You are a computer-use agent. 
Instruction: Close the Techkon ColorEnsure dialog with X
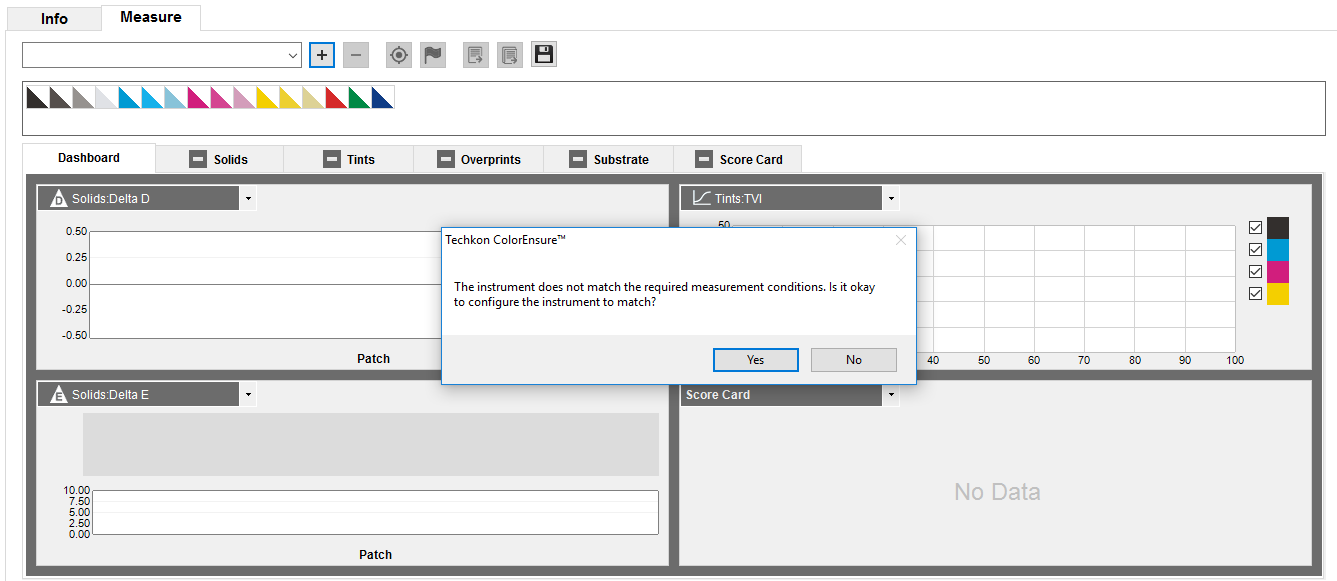click(x=901, y=240)
